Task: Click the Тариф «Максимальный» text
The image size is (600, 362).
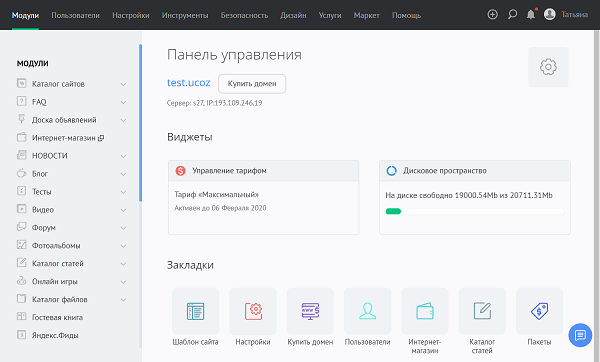Action: (217, 194)
